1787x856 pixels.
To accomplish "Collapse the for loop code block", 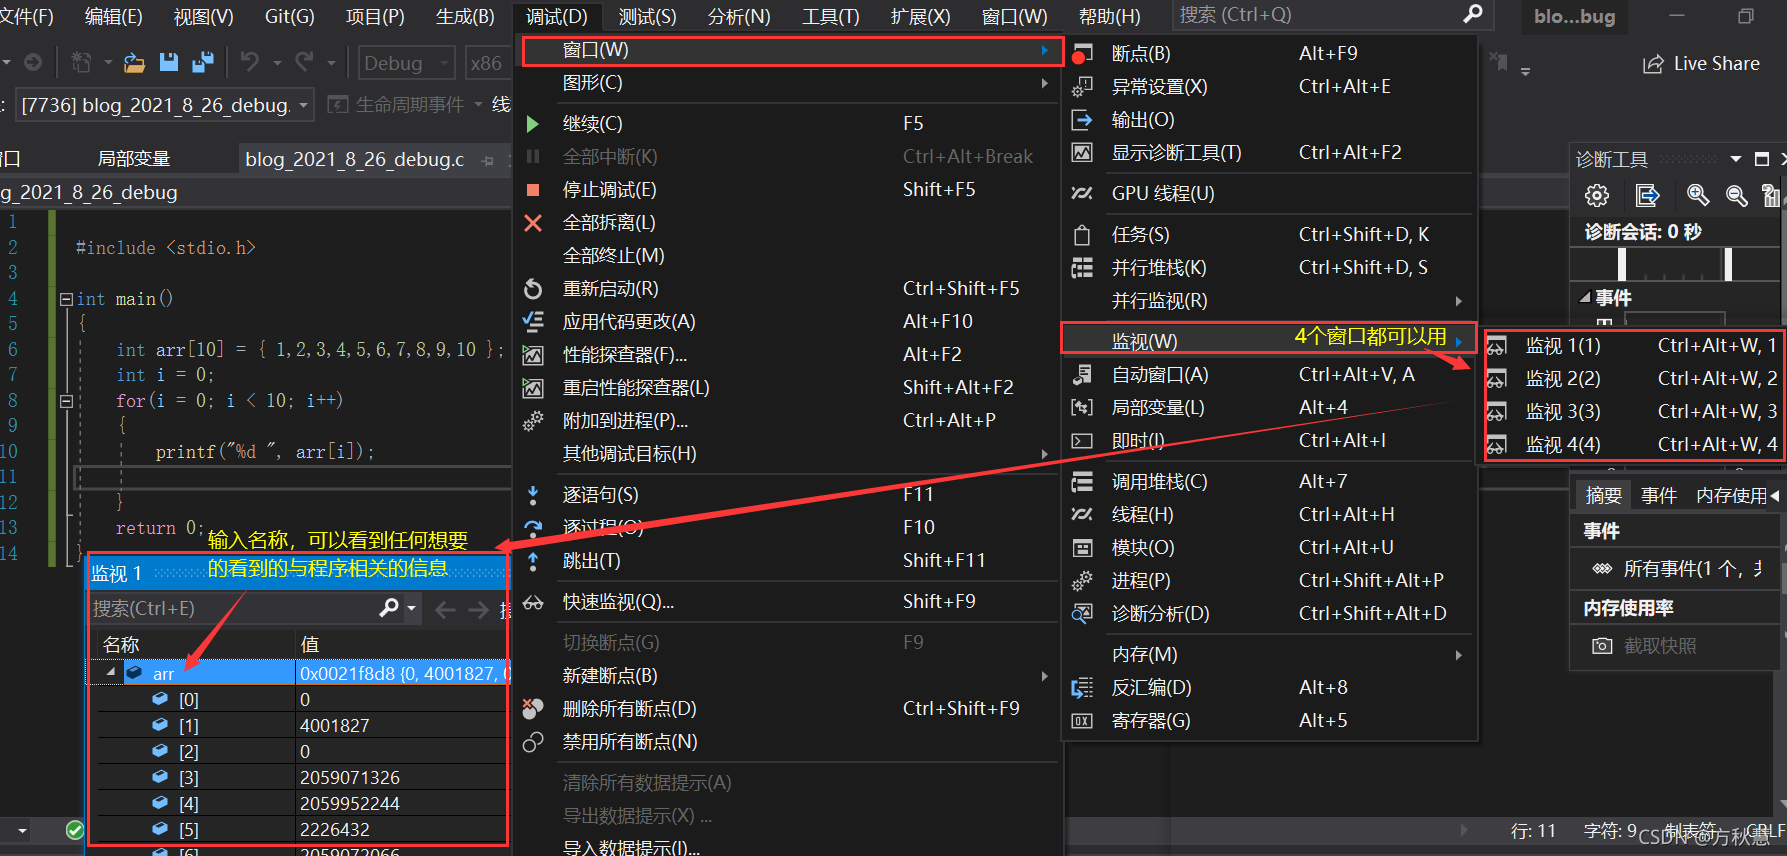I will point(66,401).
